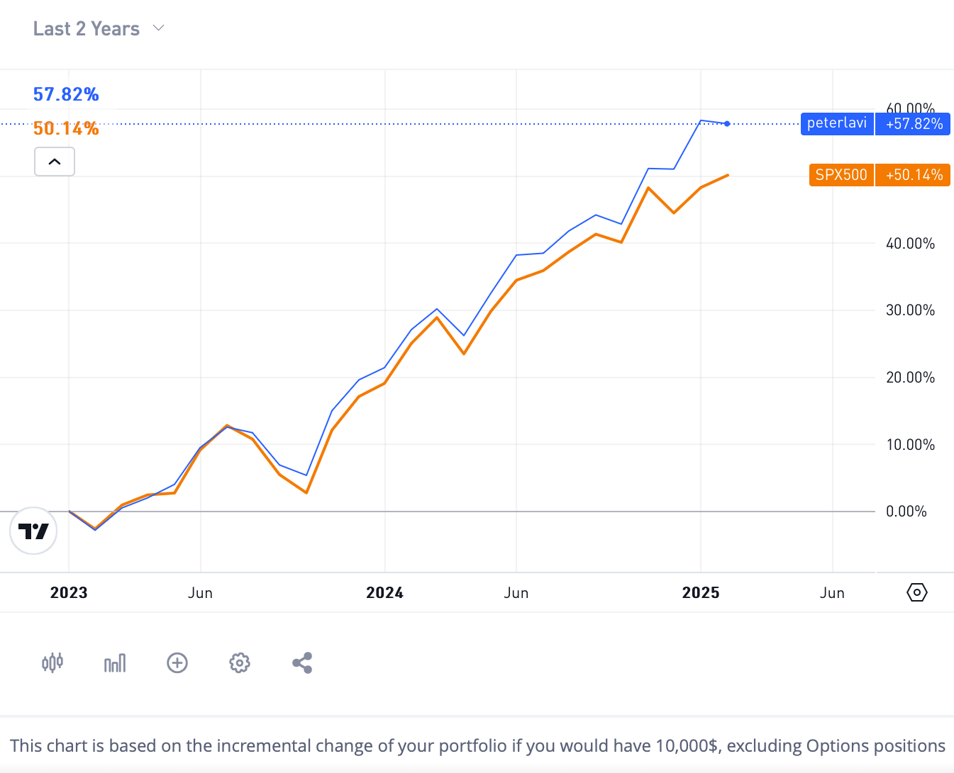
Task: Click the 2023 label on time axis
Action: pos(69,593)
